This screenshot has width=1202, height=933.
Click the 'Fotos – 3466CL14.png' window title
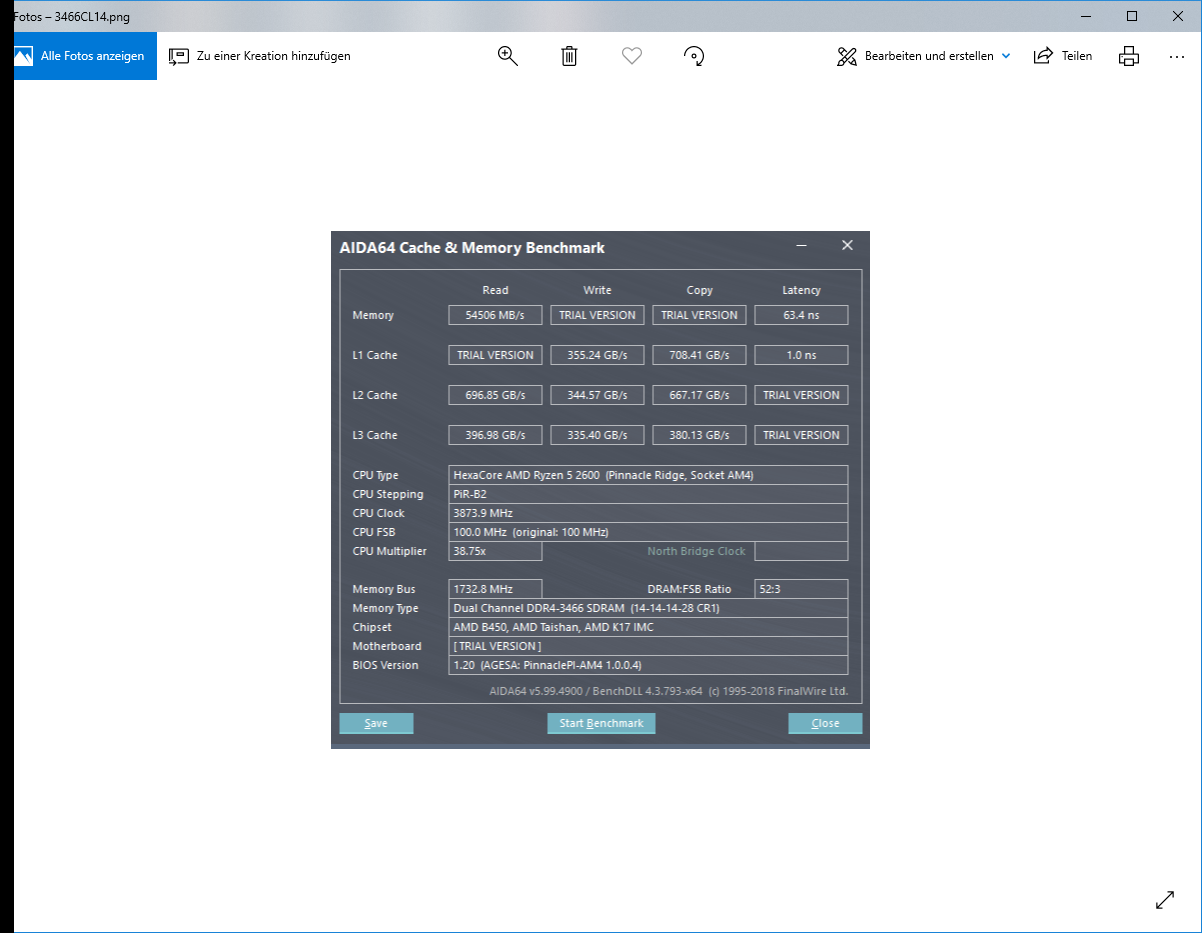coord(71,17)
